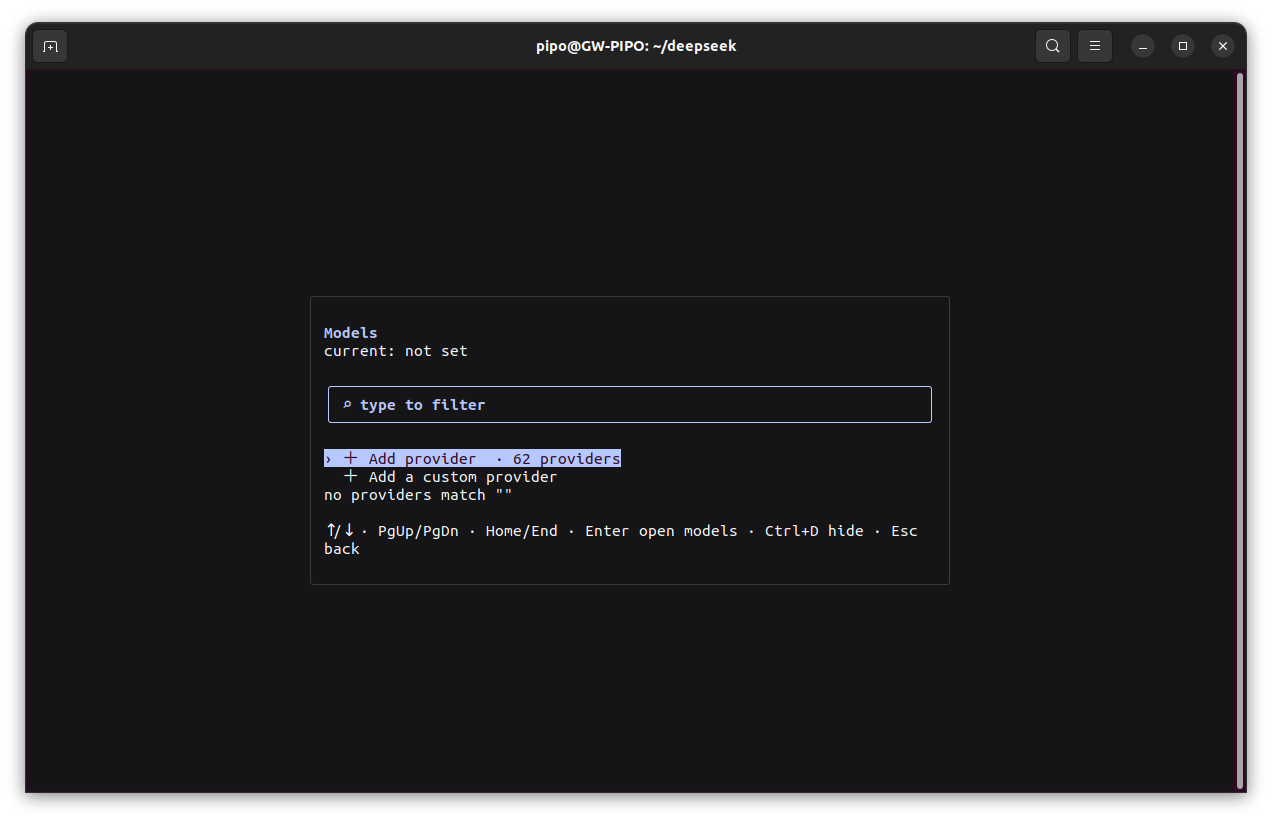
Task: Click the plus icon beside Add provider
Action: pos(351,459)
